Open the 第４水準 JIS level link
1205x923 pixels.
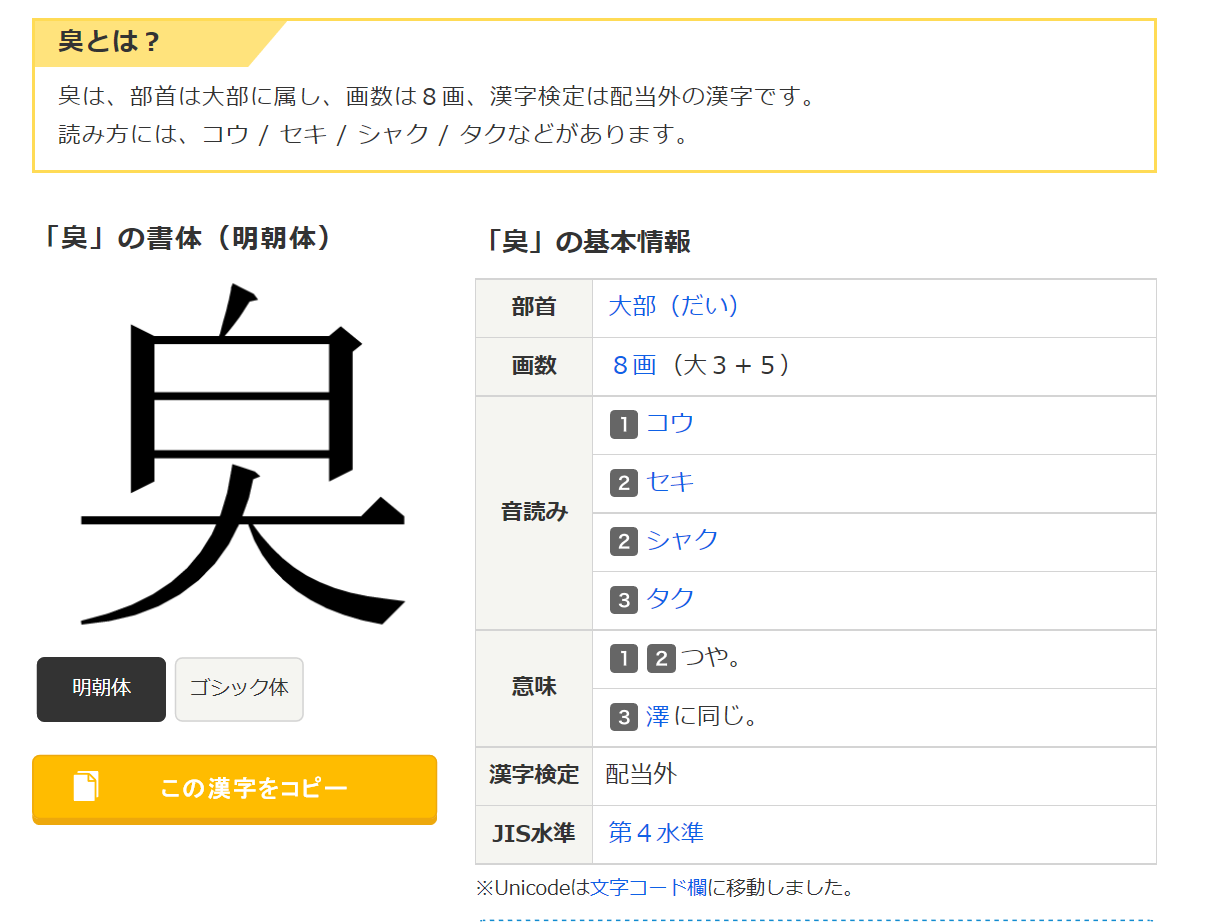pos(656,832)
